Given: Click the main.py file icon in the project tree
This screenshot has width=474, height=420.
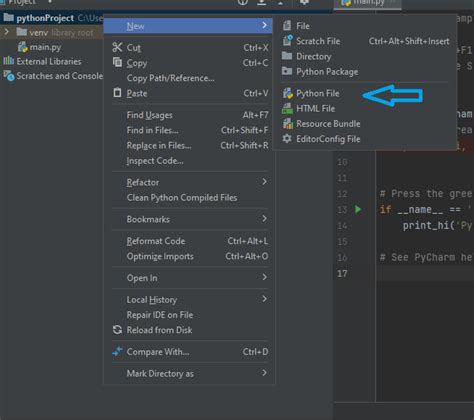Looking at the screenshot, I should (x=23, y=47).
